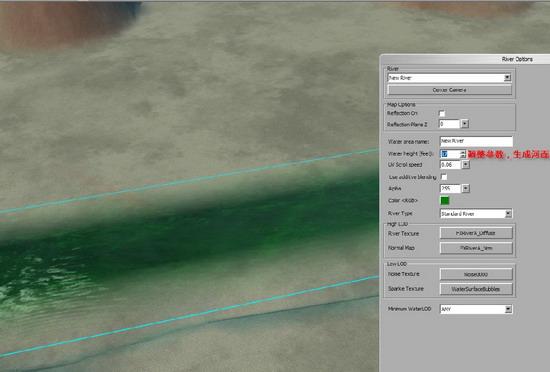Enable the Reflection On checkbox
The height and width of the screenshot is (372, 550).
442,113
